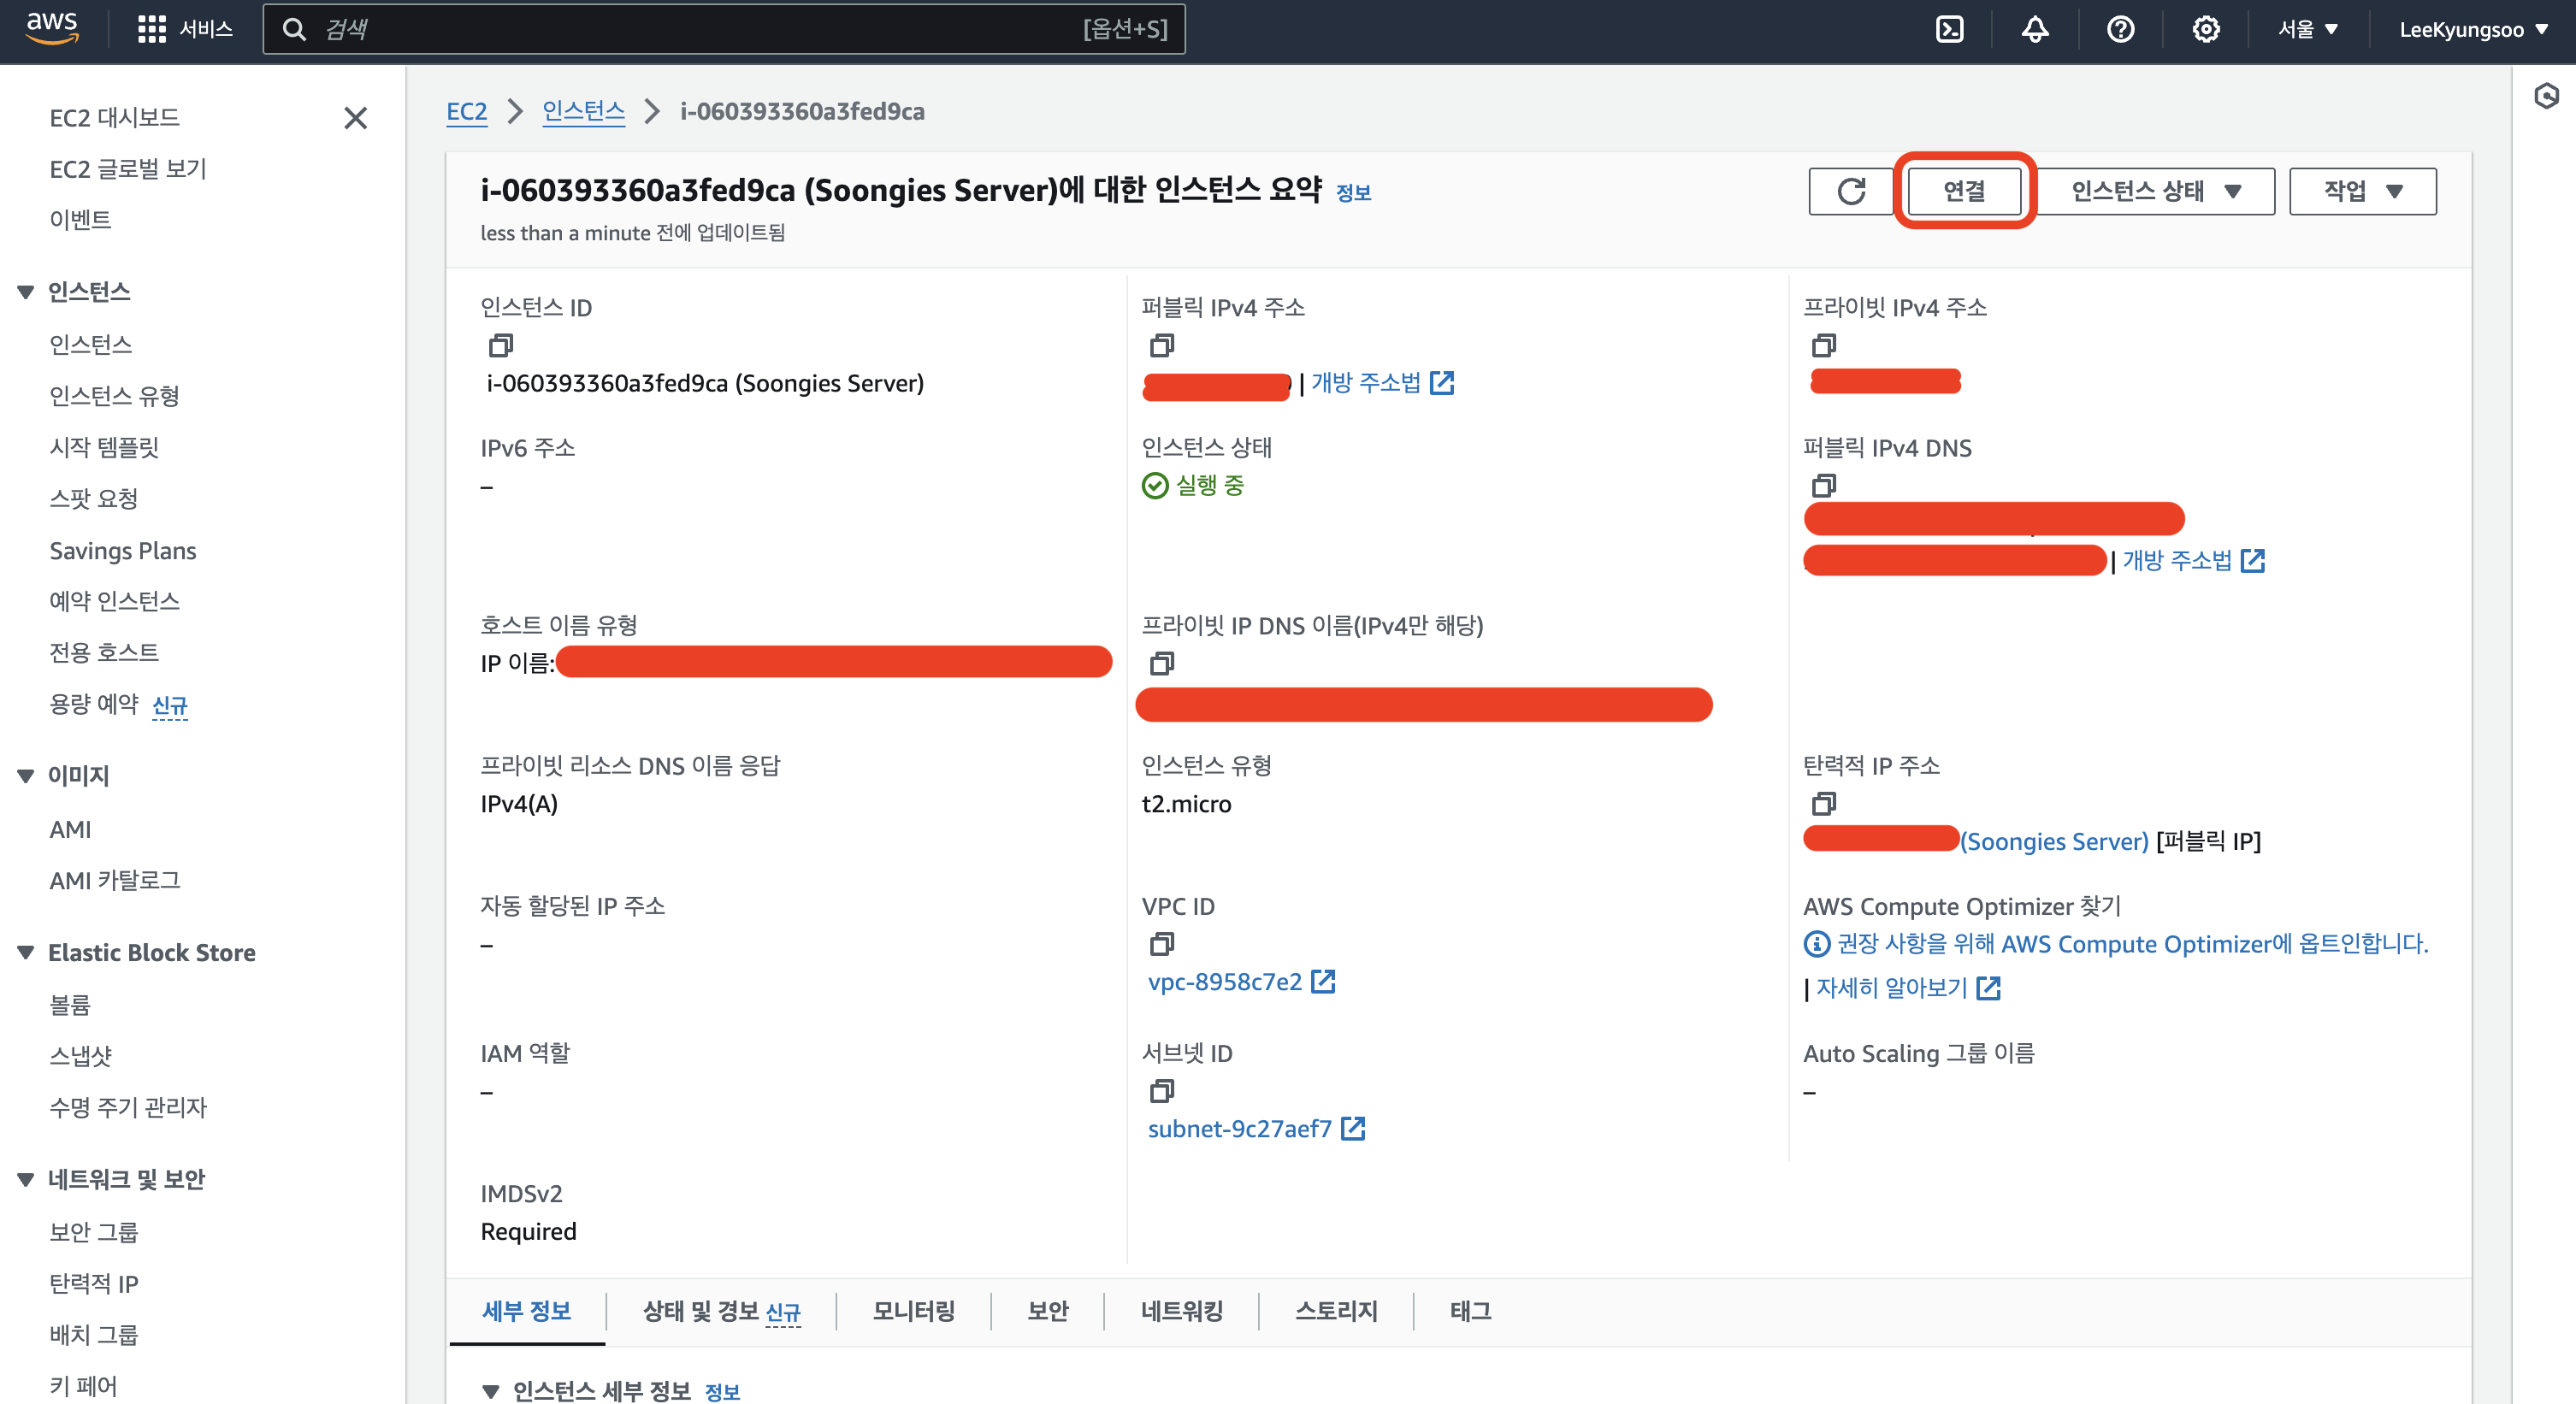The image size is (2576, 1404).
Task: Switch to the 네트워킹 tab
Action: point(1181,1311)
